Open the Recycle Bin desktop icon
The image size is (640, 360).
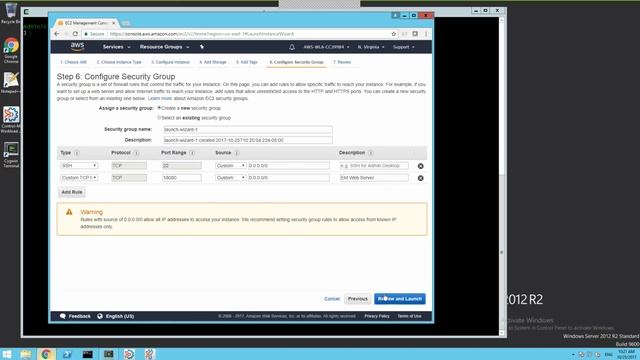click(11, 12)
